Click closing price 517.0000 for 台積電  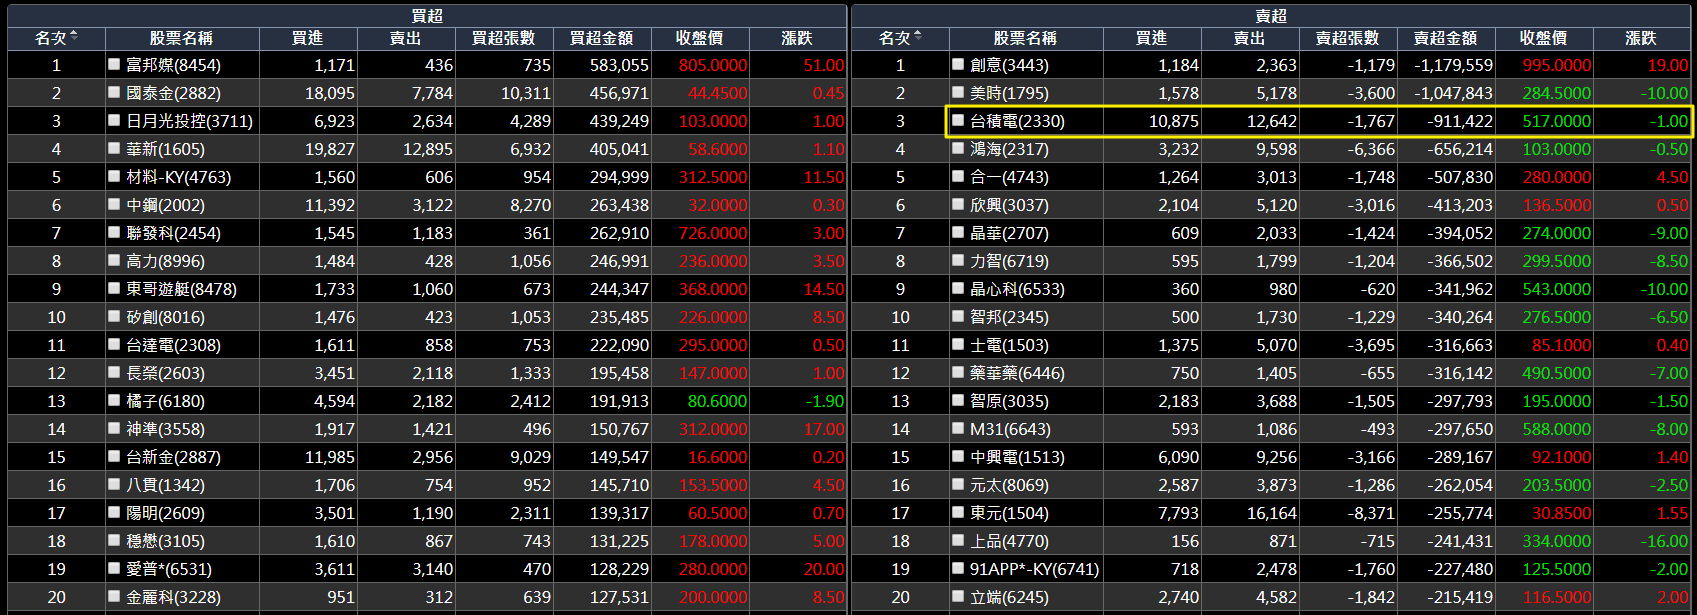click(x=1557, y=121)
